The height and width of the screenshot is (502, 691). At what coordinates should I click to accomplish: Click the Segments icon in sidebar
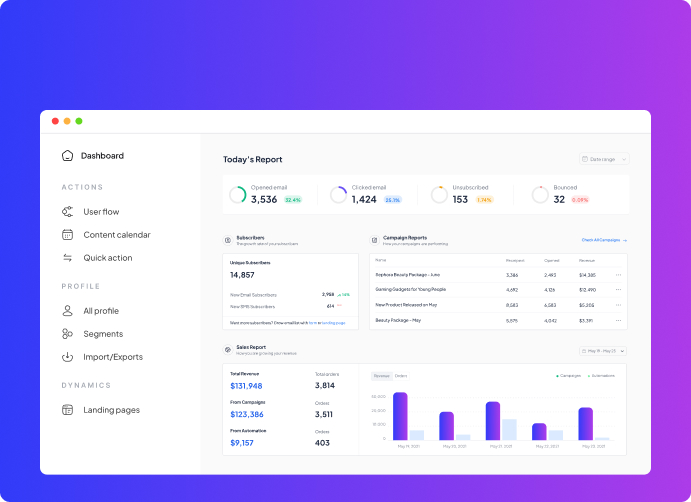point(67,334)
